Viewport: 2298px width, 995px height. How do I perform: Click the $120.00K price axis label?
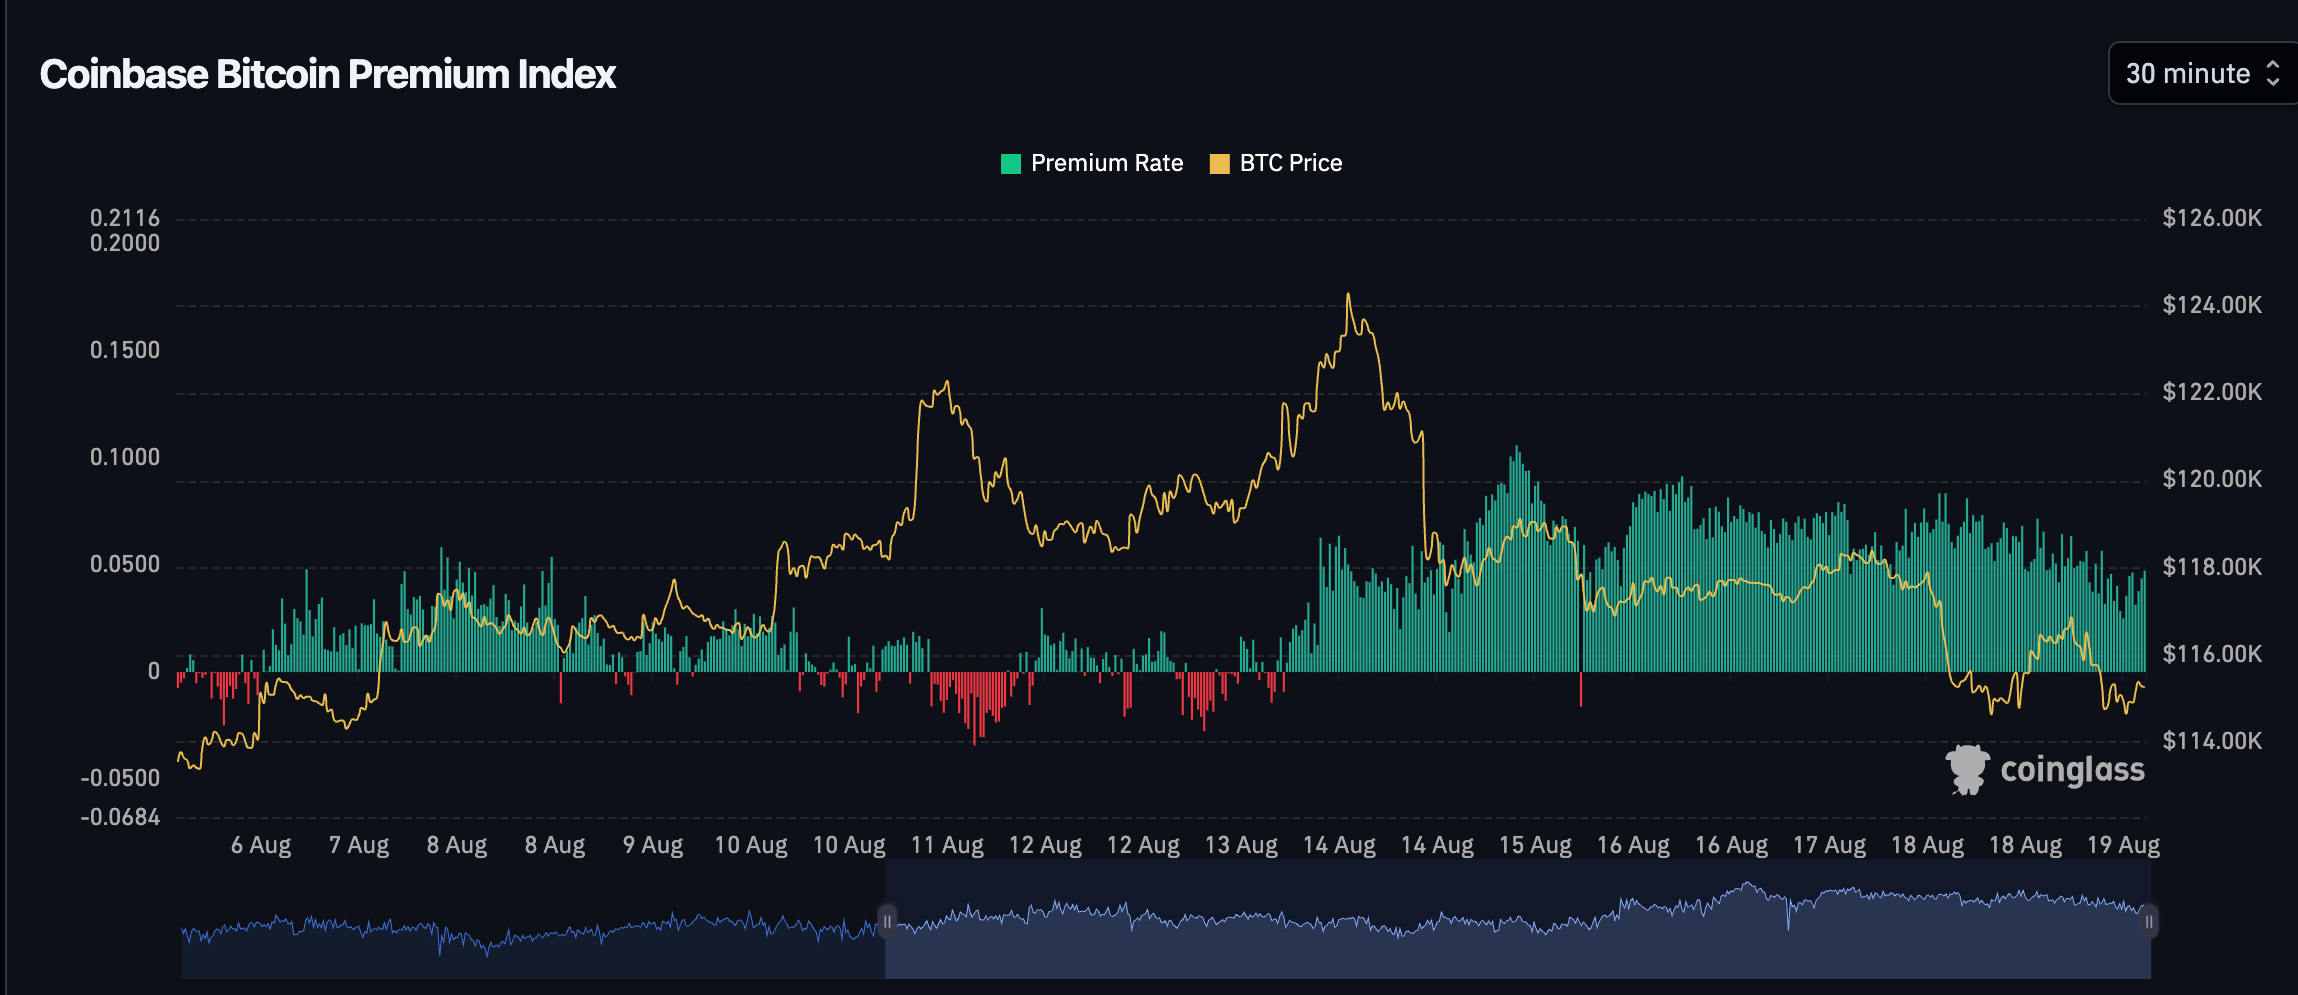(x=2212, y=479)
